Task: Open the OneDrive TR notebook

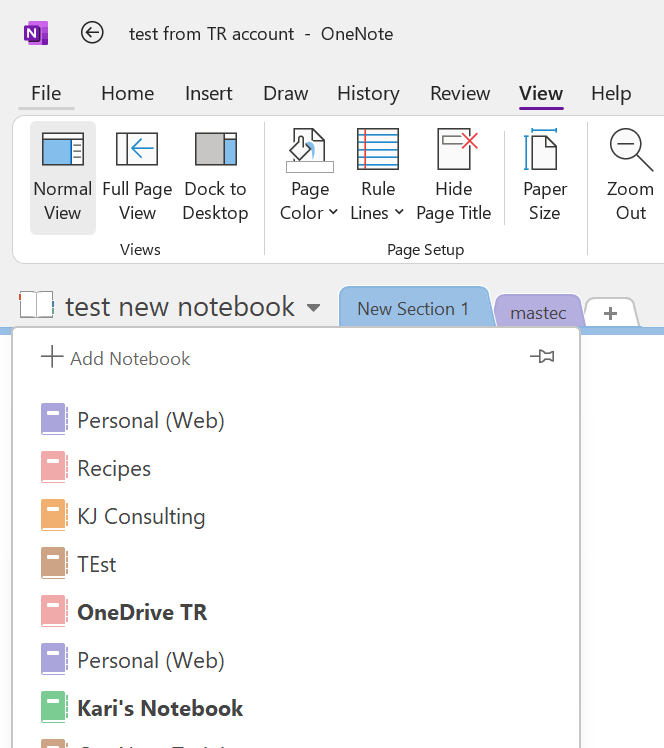Action: [296, 612]
